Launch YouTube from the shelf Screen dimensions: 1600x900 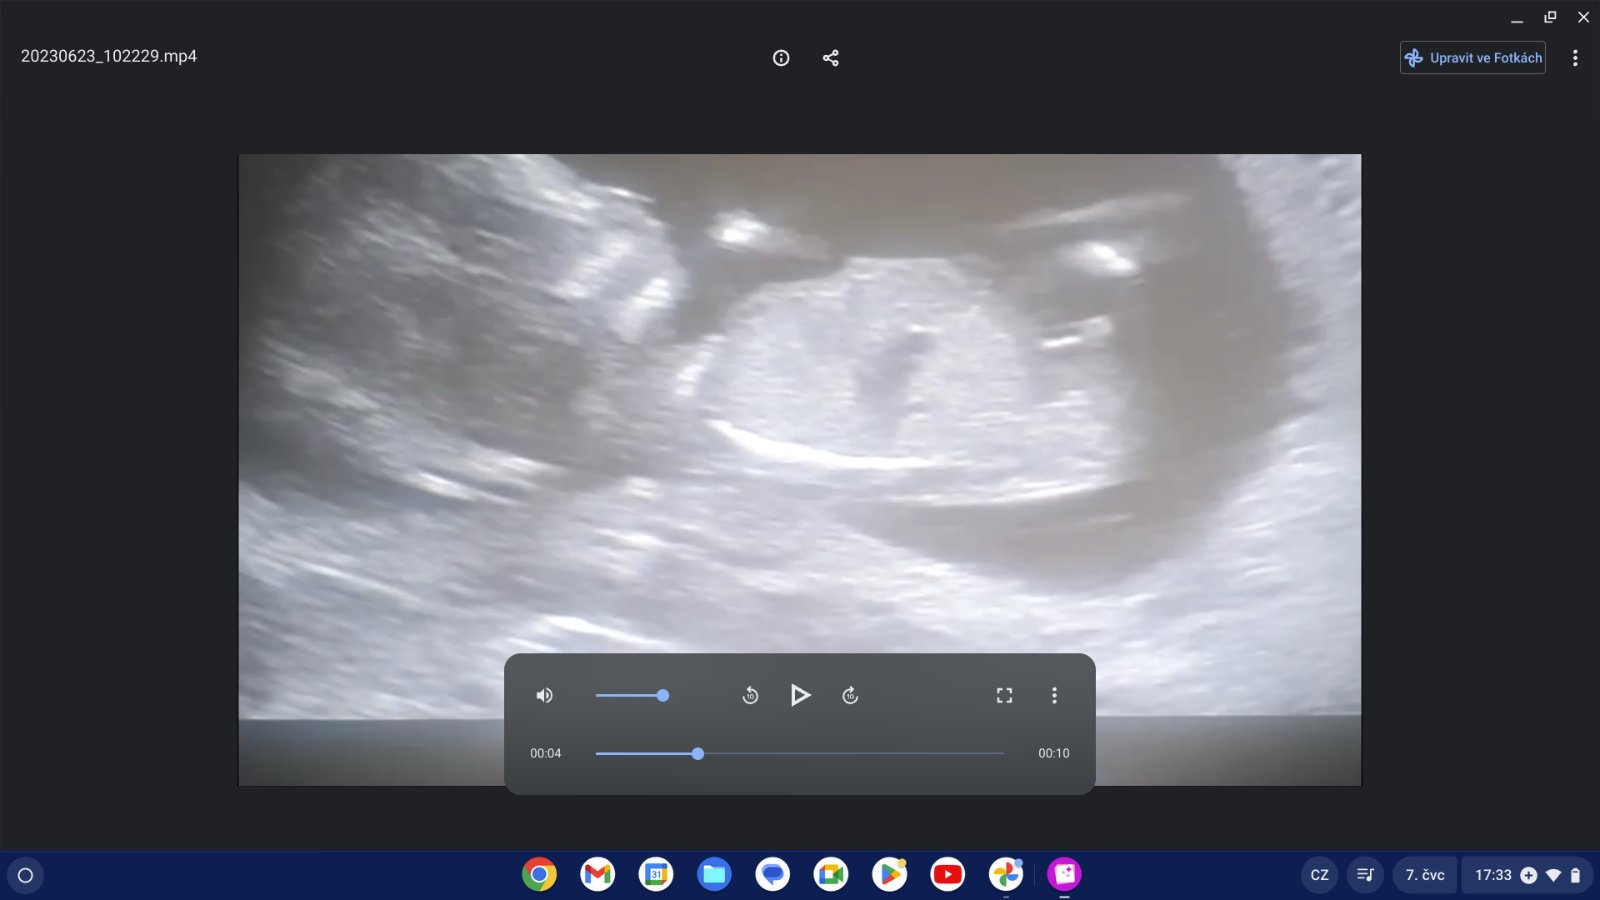pos(947,875)
